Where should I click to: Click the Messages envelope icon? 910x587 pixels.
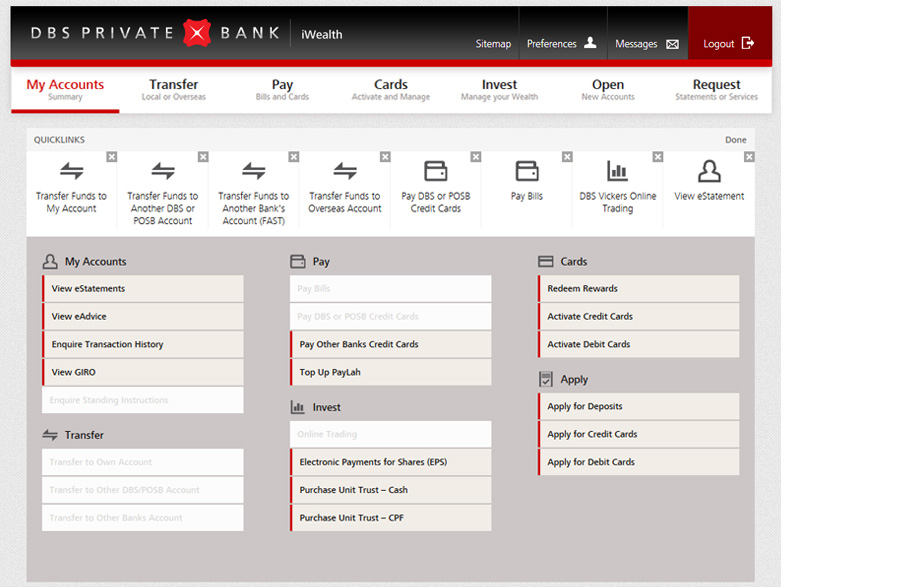(672, 44)
